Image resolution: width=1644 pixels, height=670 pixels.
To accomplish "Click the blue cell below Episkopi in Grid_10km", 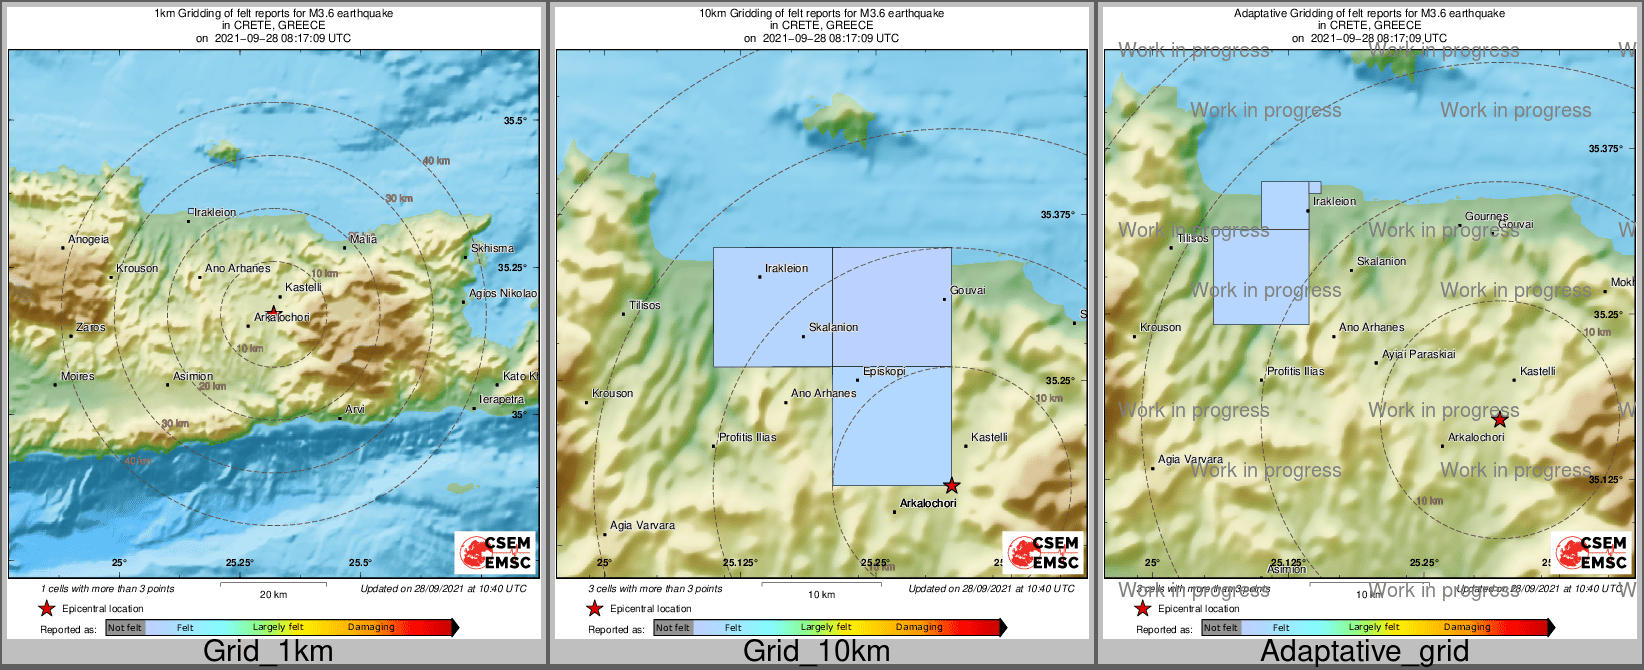I will pyautogui.click(x=892, y=426).
